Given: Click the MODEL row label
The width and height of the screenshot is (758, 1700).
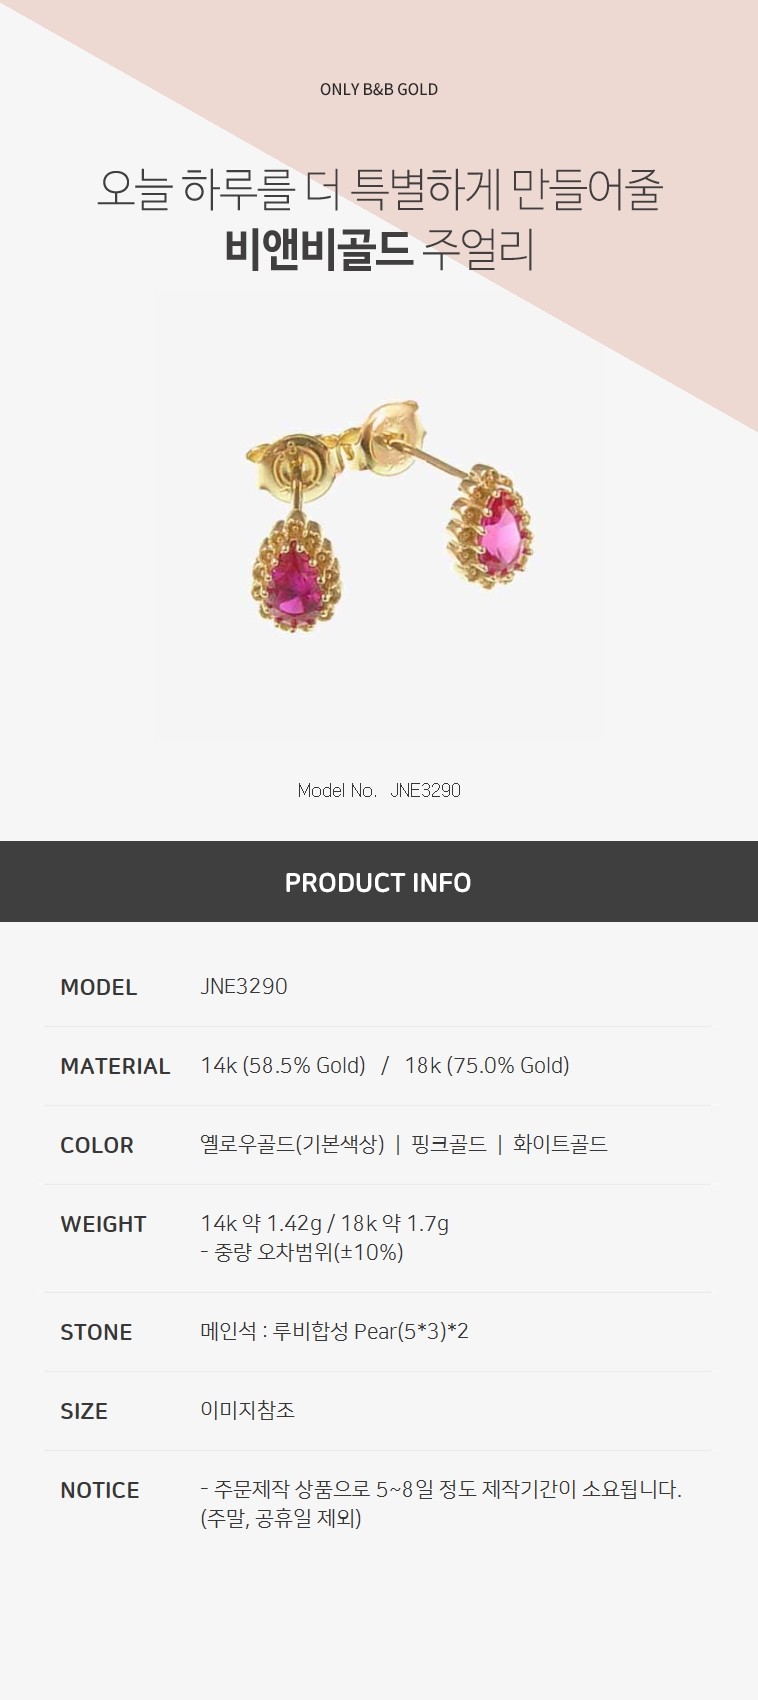Looking at the screenshot, I should pos(99,987).
